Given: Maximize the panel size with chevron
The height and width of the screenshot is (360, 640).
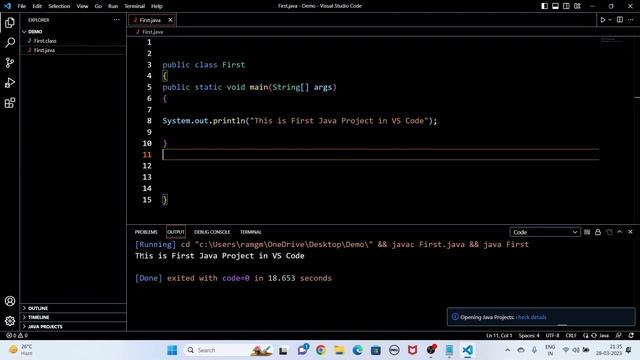Looking at the screenshot, I should (620, 232).
